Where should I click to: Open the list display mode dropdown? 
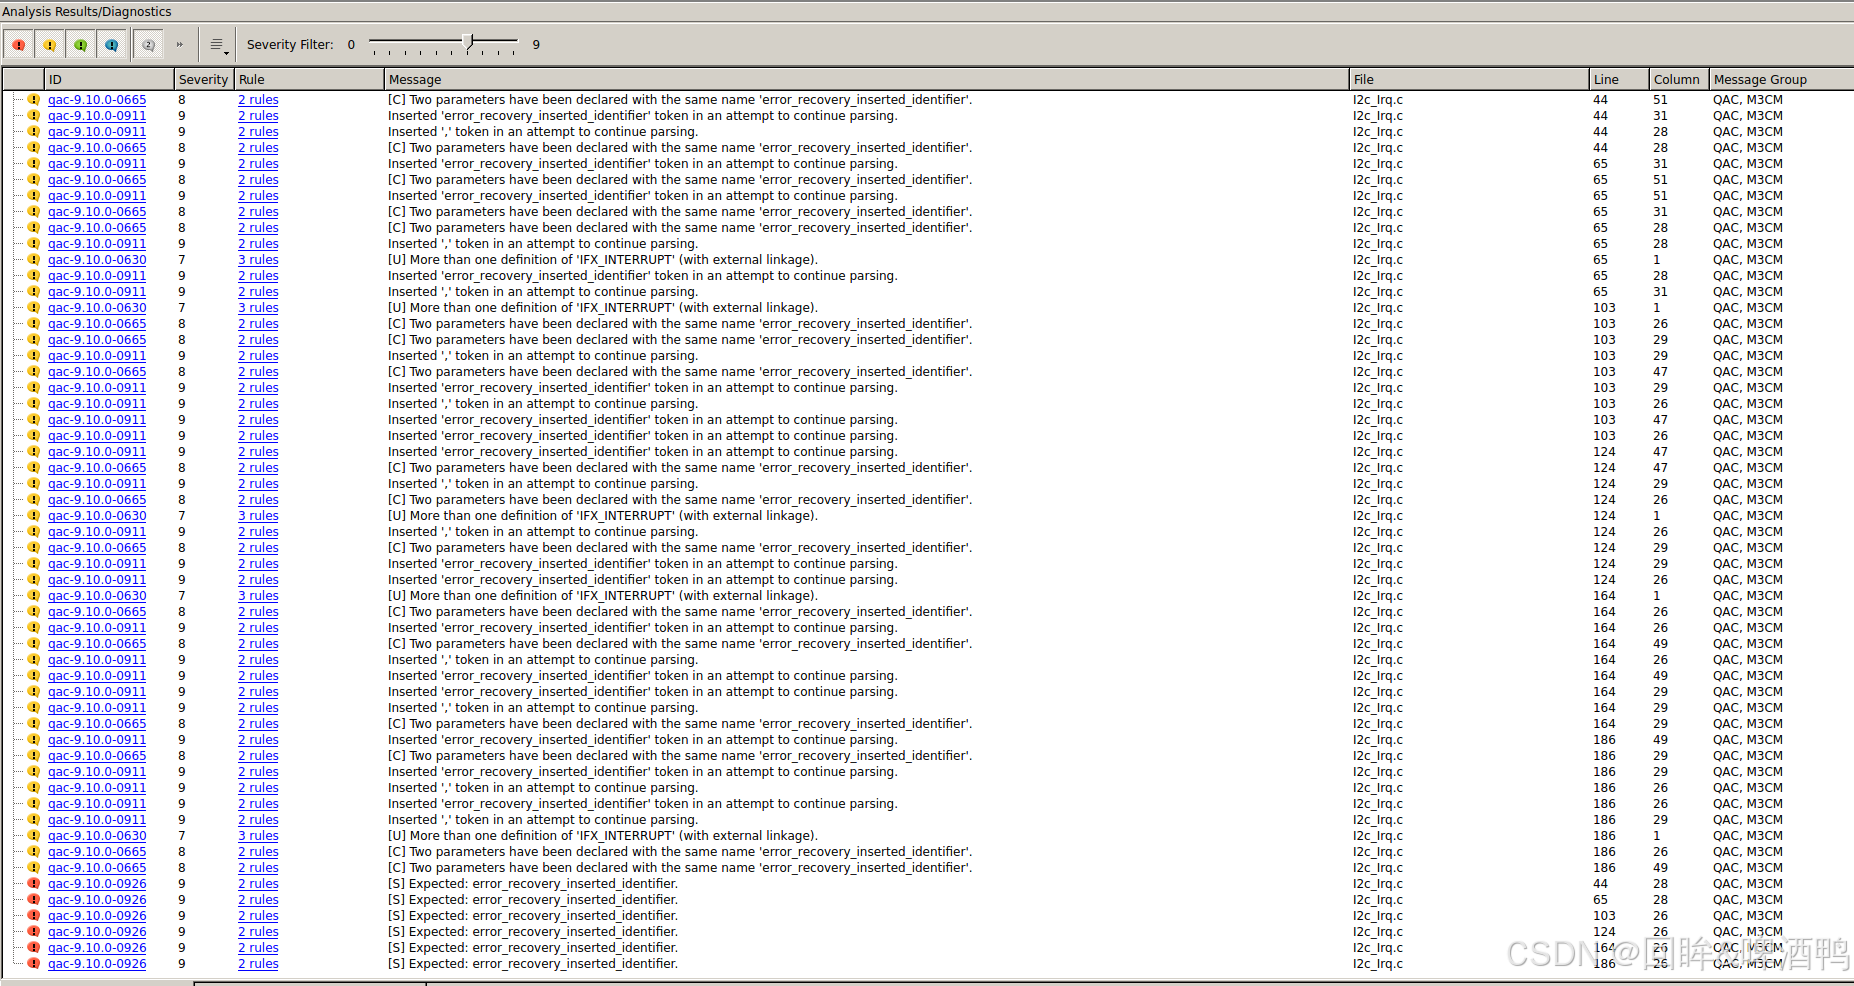218,45
